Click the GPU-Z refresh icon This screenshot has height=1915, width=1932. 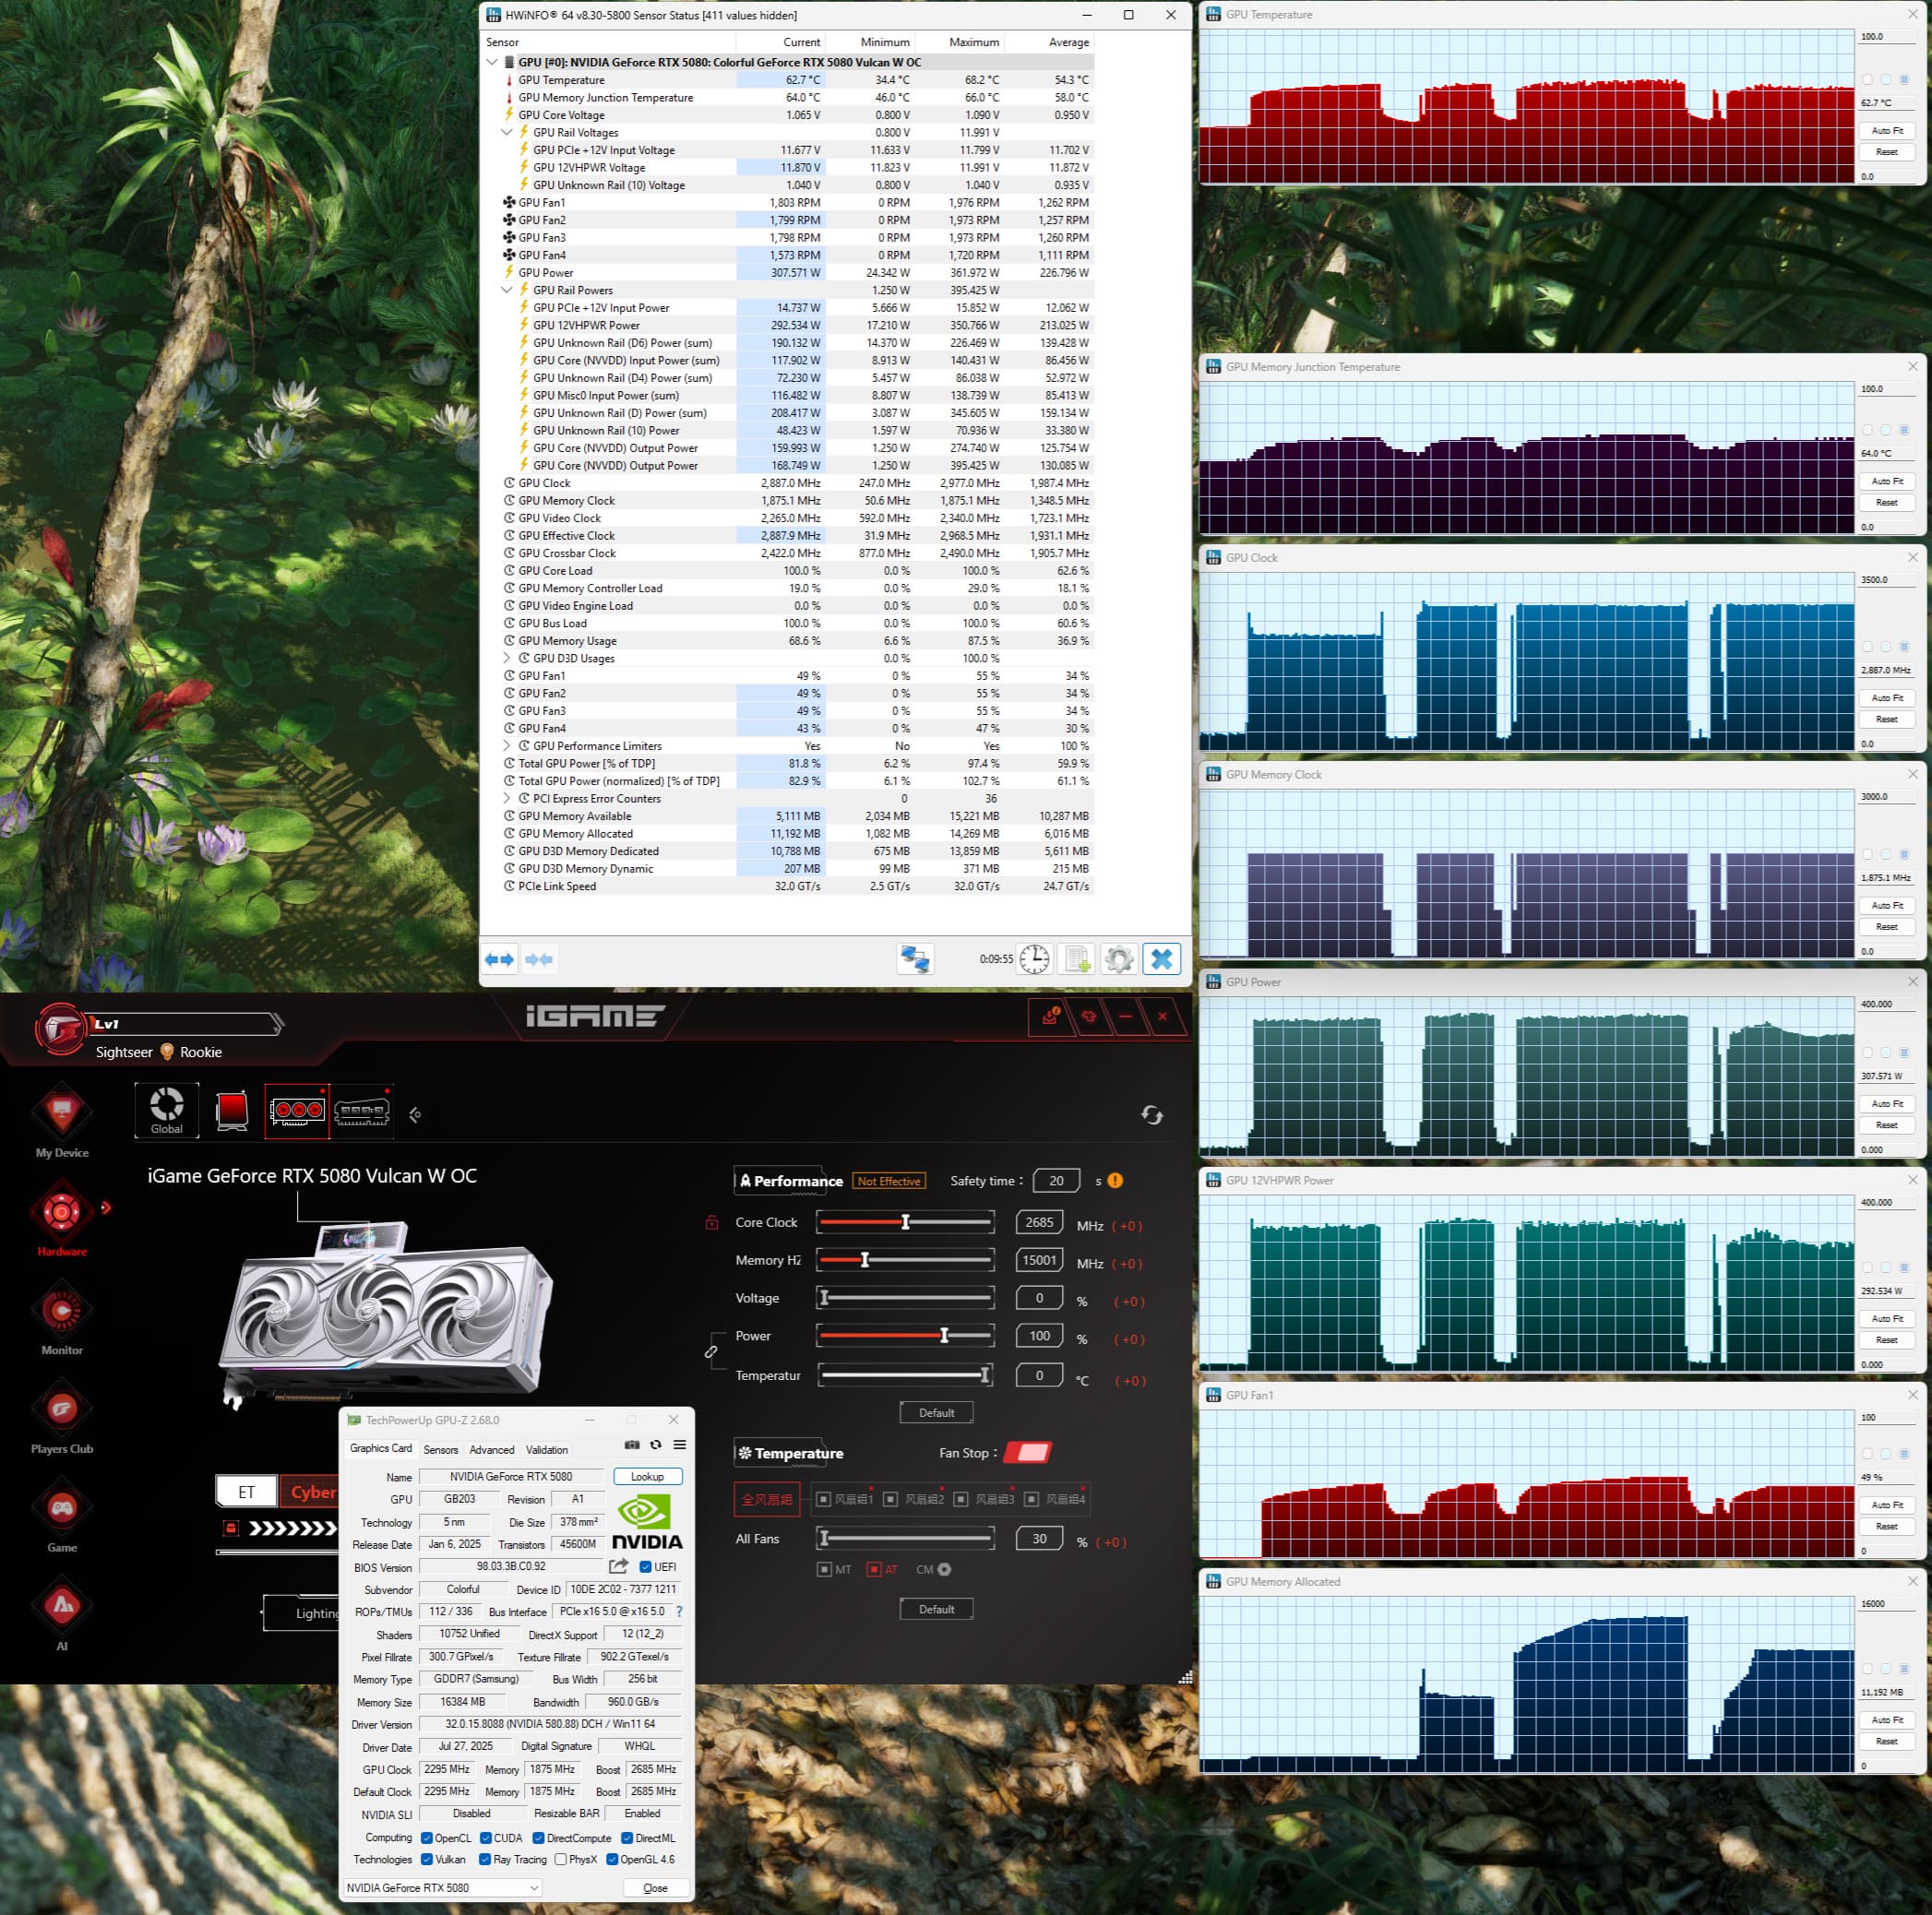[x=656, y=1445]
